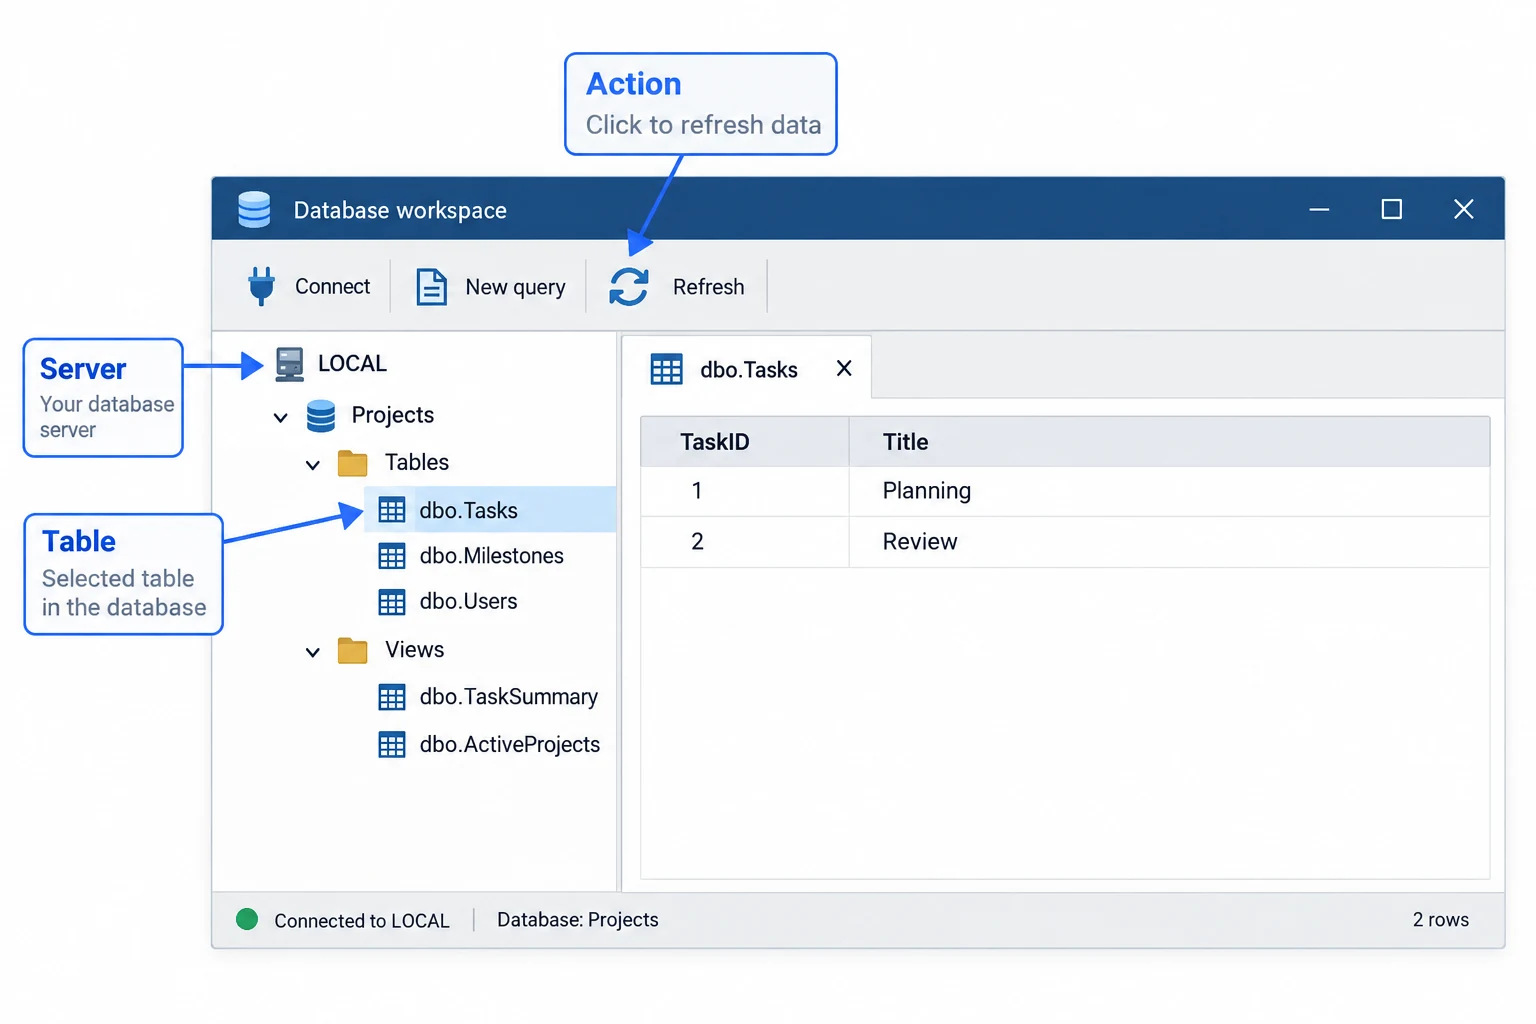Select the Projects database in tree

click(393, 415)
